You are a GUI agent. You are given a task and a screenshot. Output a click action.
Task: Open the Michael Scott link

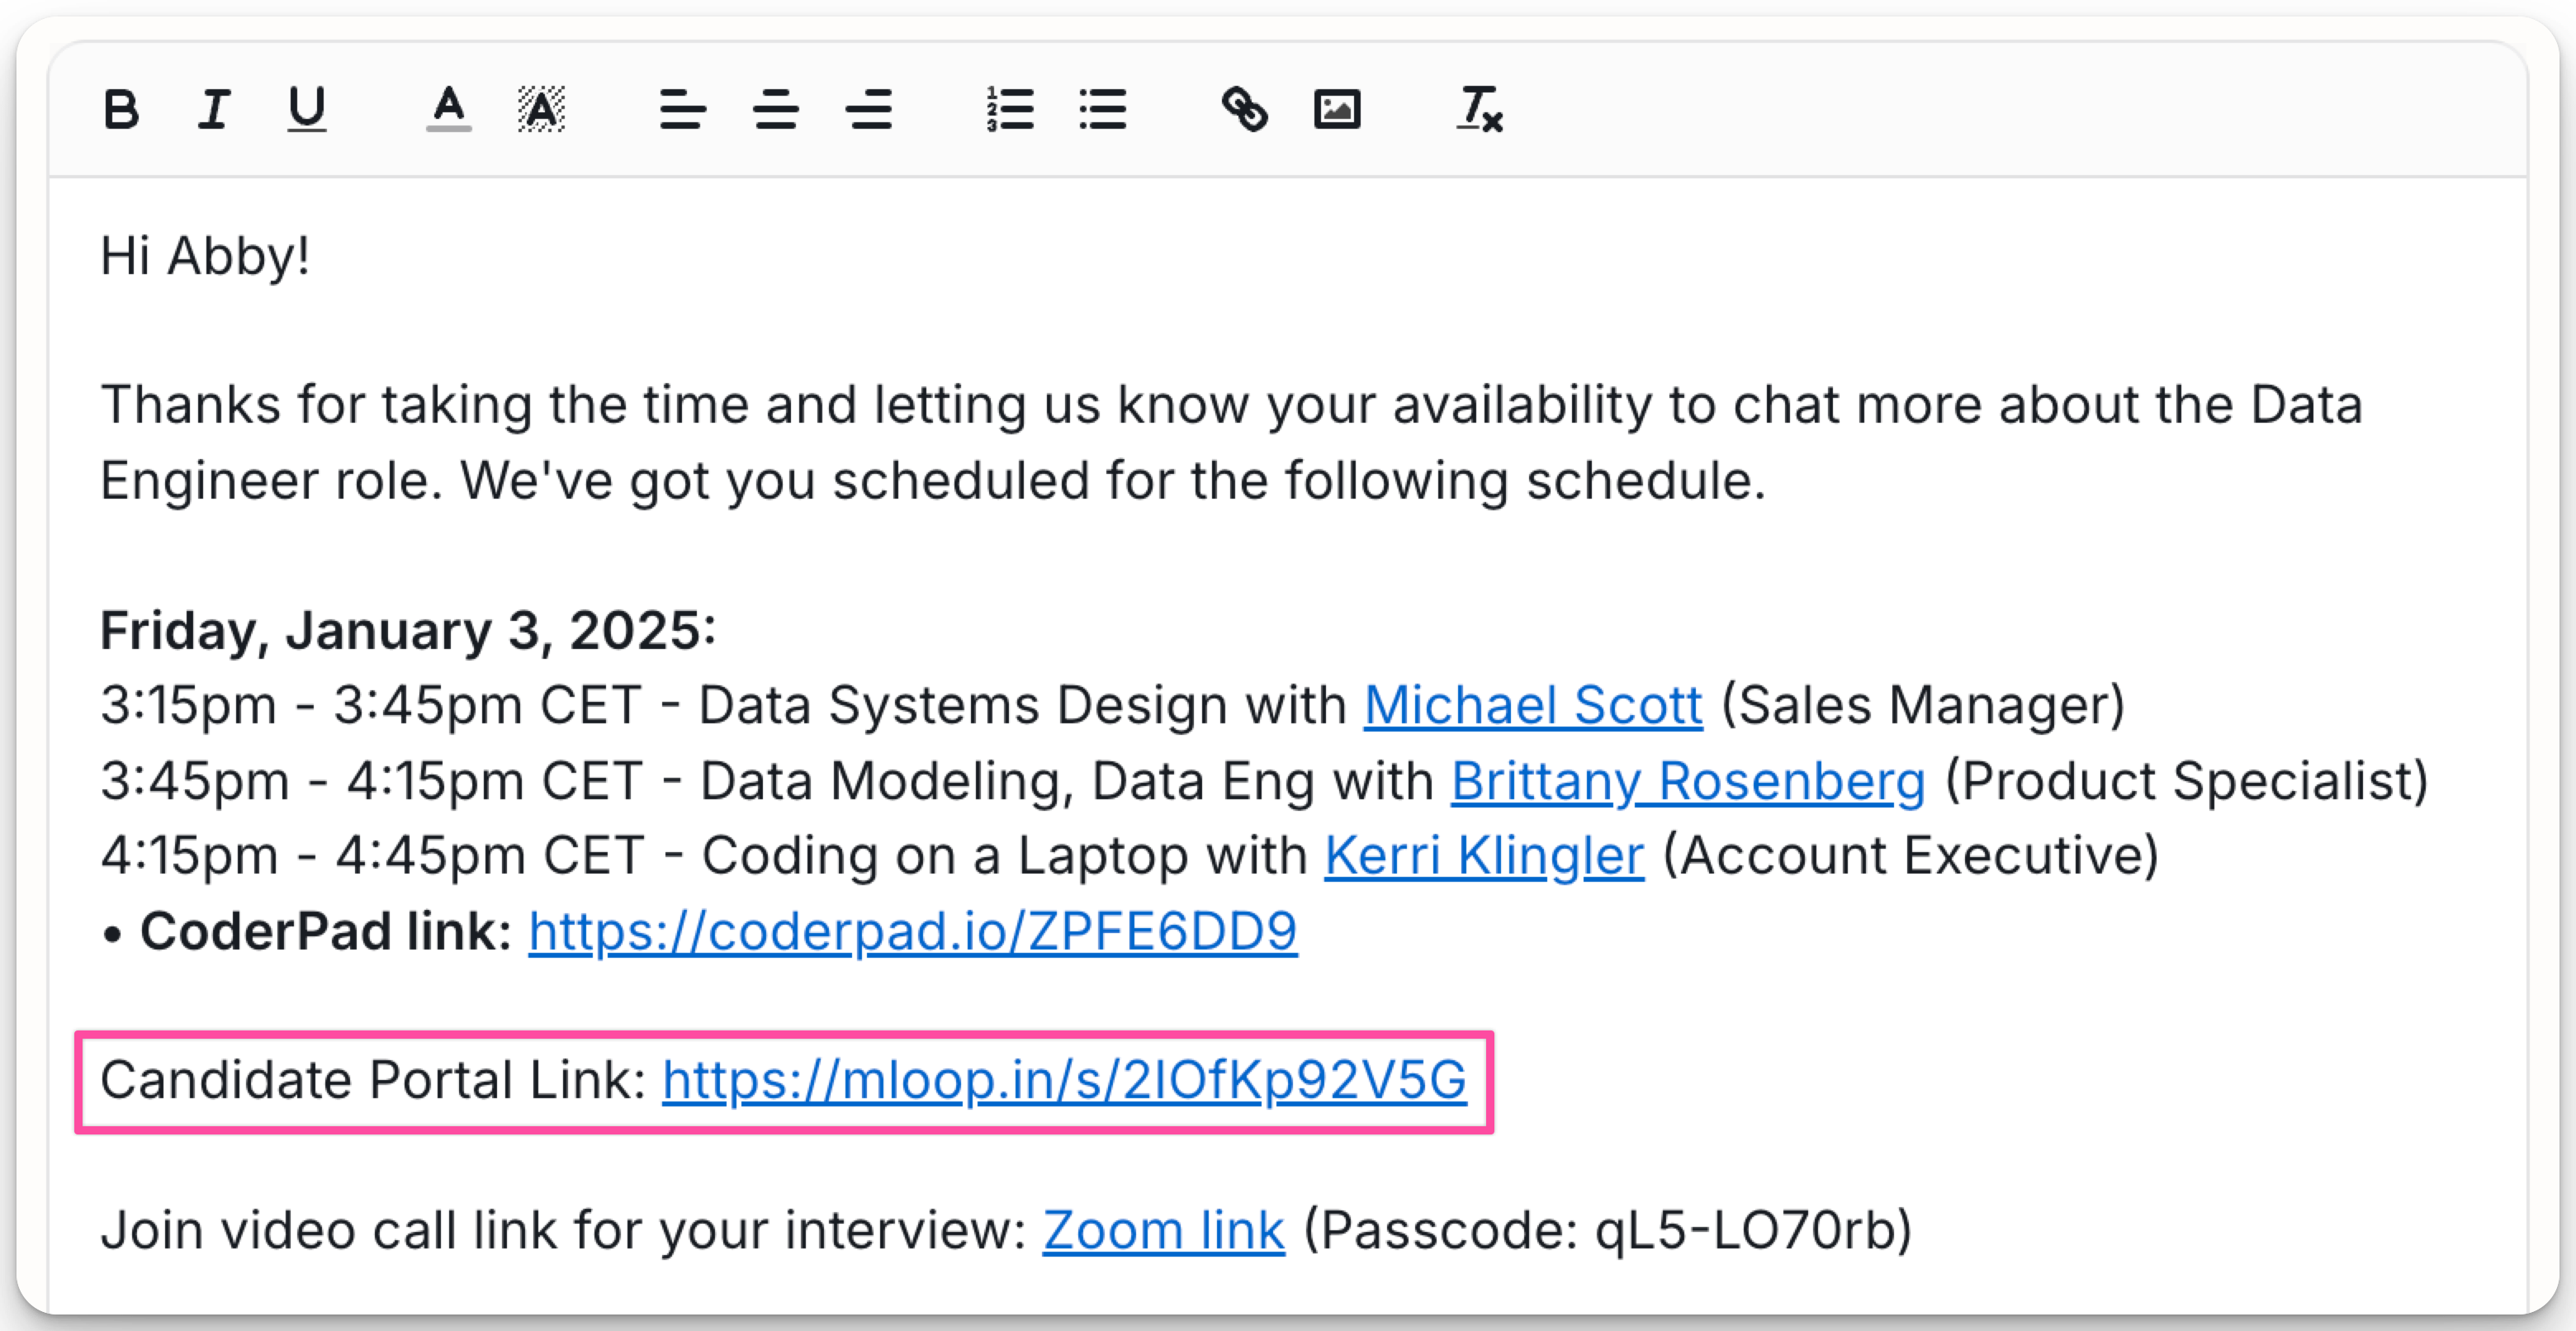(x=1532, y=706)
